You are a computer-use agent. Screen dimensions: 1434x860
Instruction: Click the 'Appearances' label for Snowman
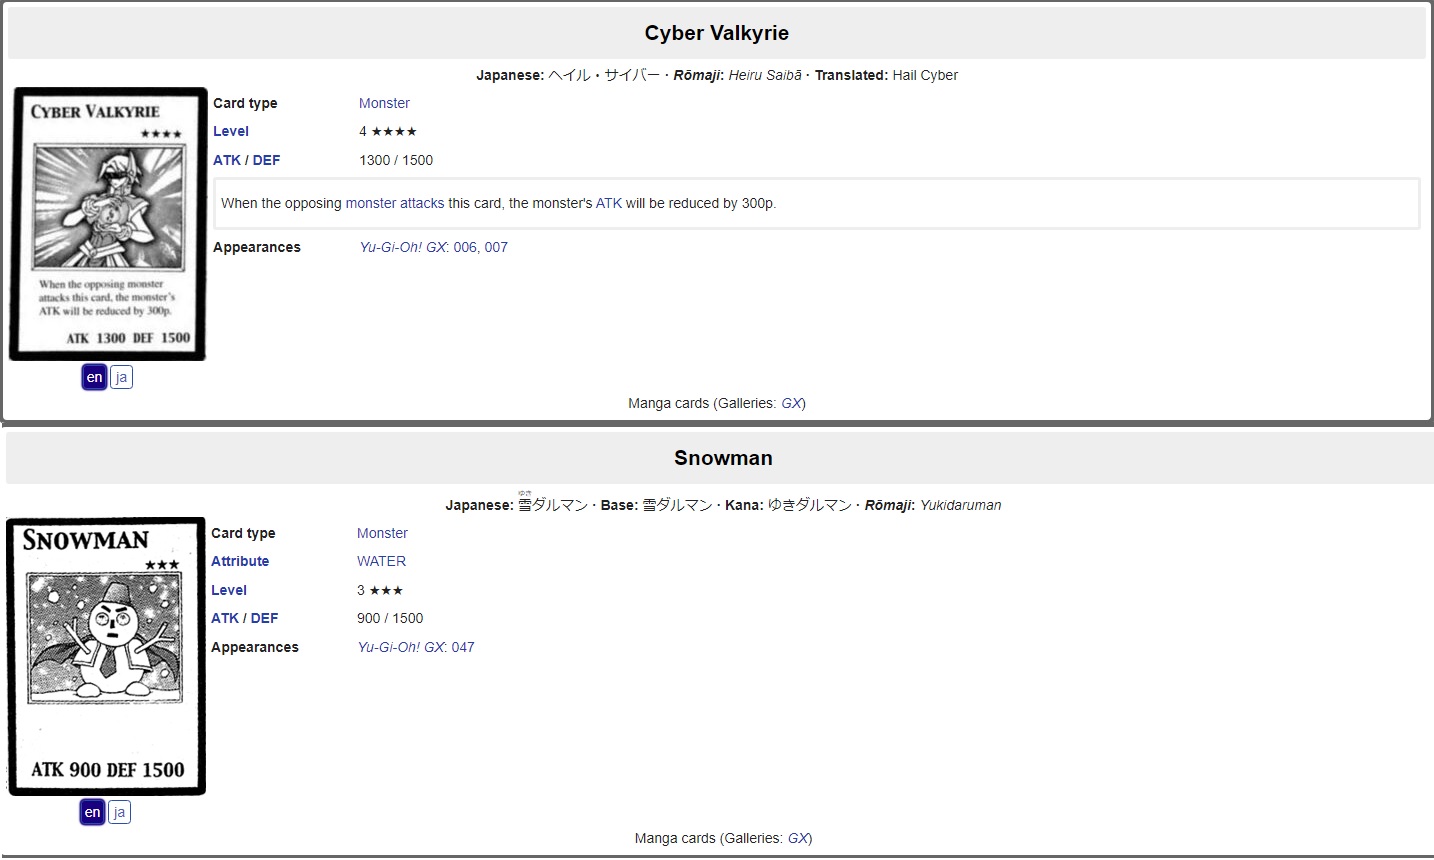click(255, 647)
